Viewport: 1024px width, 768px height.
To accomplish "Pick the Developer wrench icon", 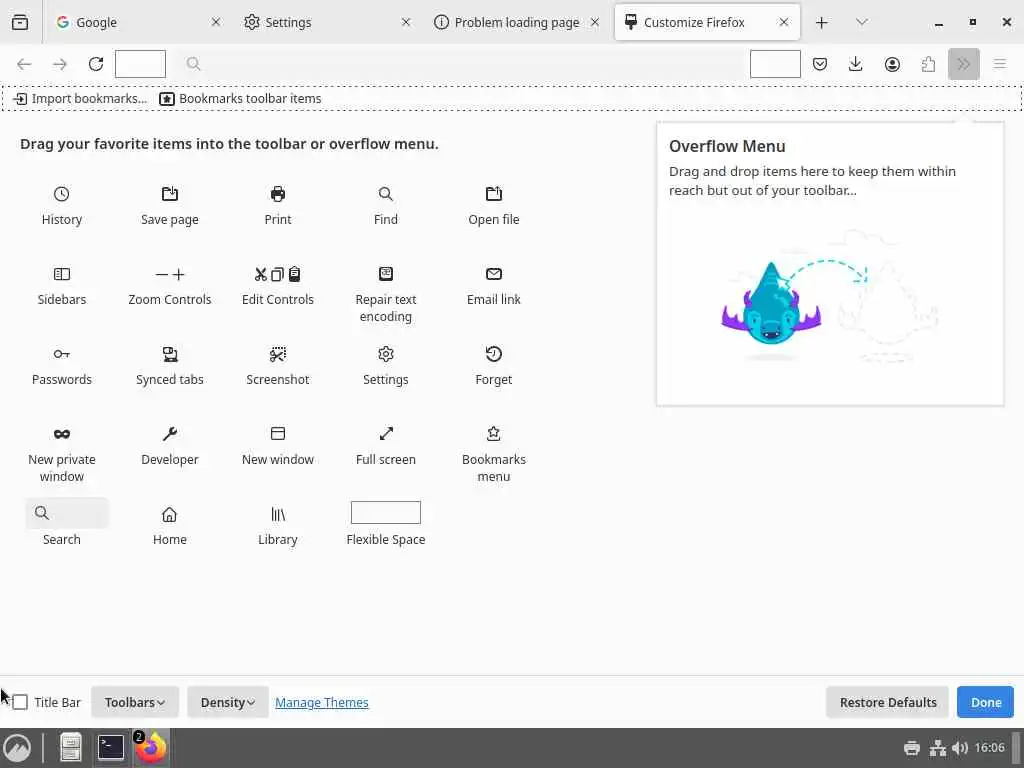I will tap(170, 434).
